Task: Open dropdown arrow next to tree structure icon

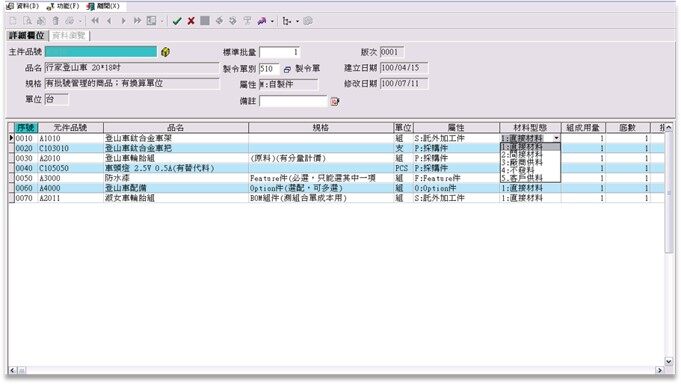Action: pos(297,21)
